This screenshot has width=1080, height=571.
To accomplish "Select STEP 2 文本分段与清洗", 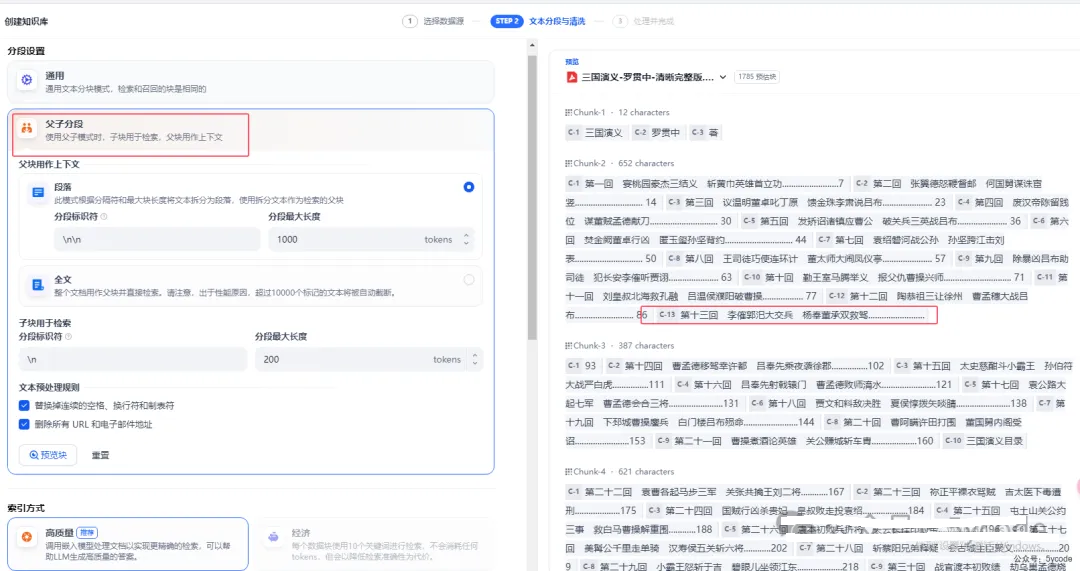I will (x=538, y=21).
